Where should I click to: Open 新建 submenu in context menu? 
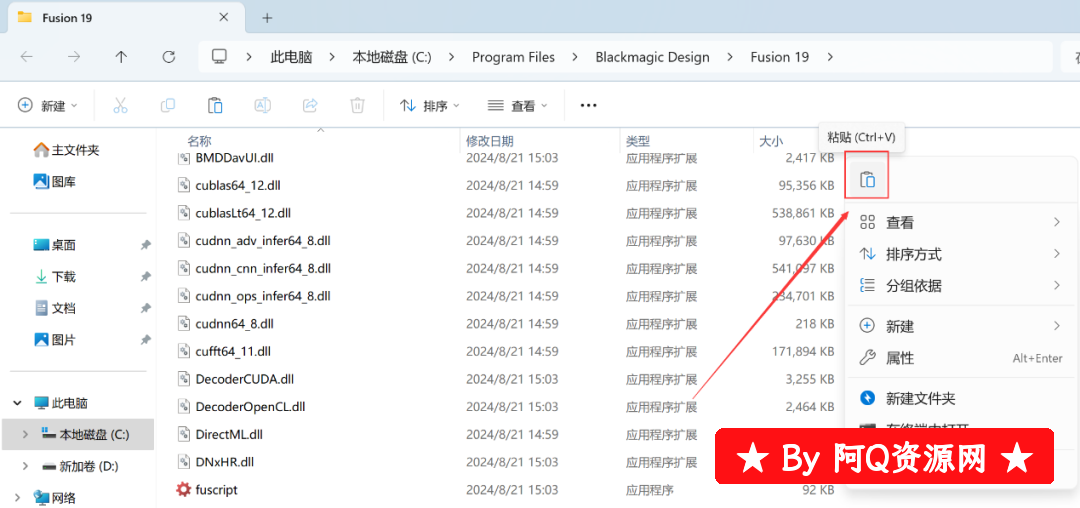[x=961, y=326]
